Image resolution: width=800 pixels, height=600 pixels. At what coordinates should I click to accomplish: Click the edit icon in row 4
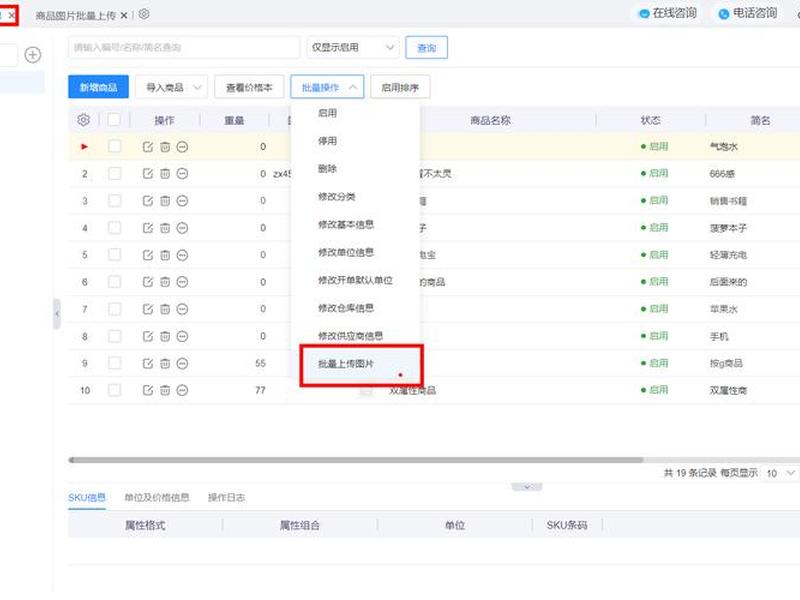[147, 228]
